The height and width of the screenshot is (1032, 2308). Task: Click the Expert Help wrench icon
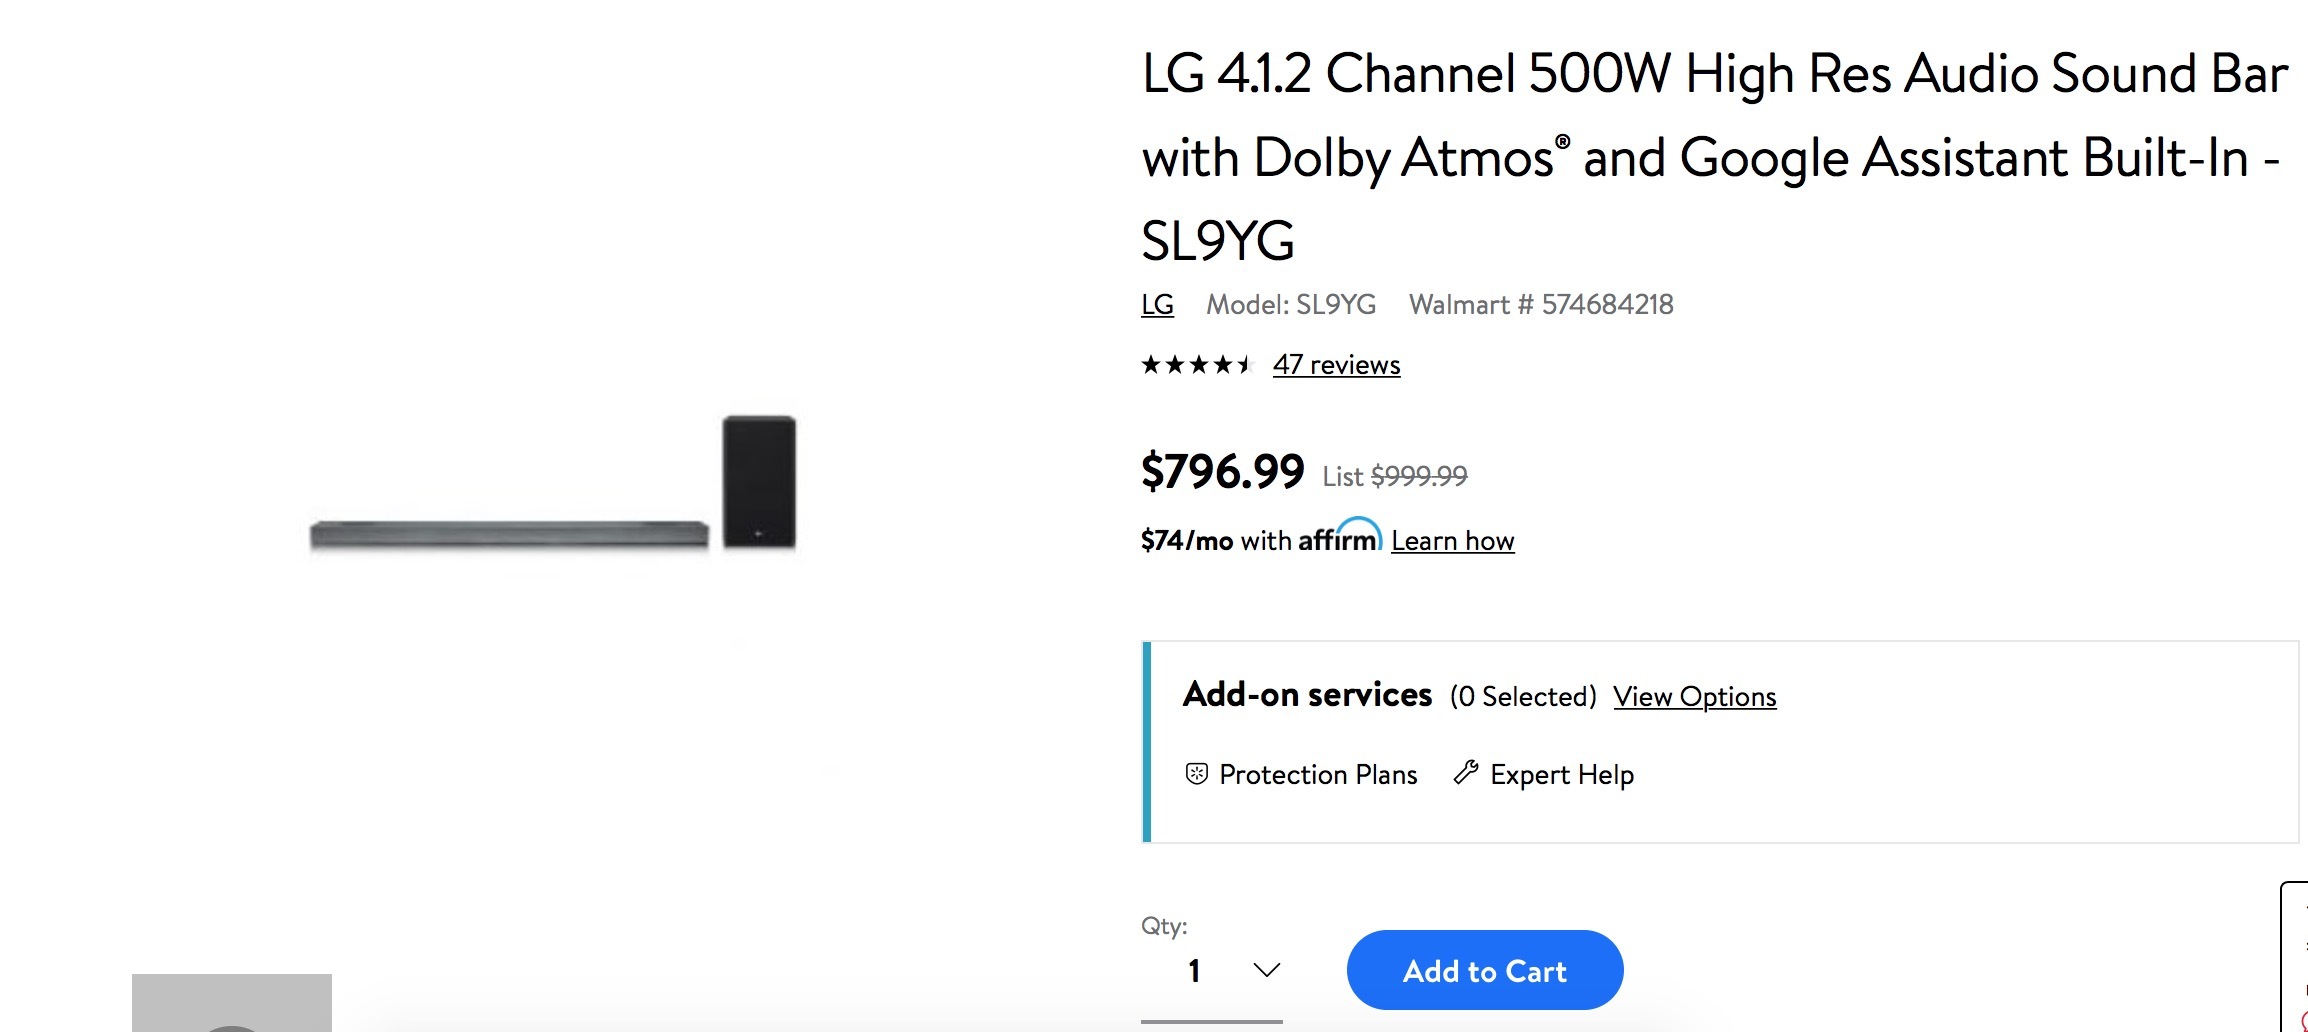(x=1466, y=773)
